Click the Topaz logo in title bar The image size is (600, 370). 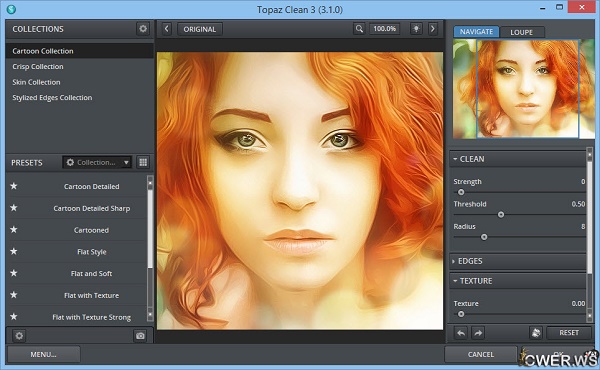click(11, 9)
